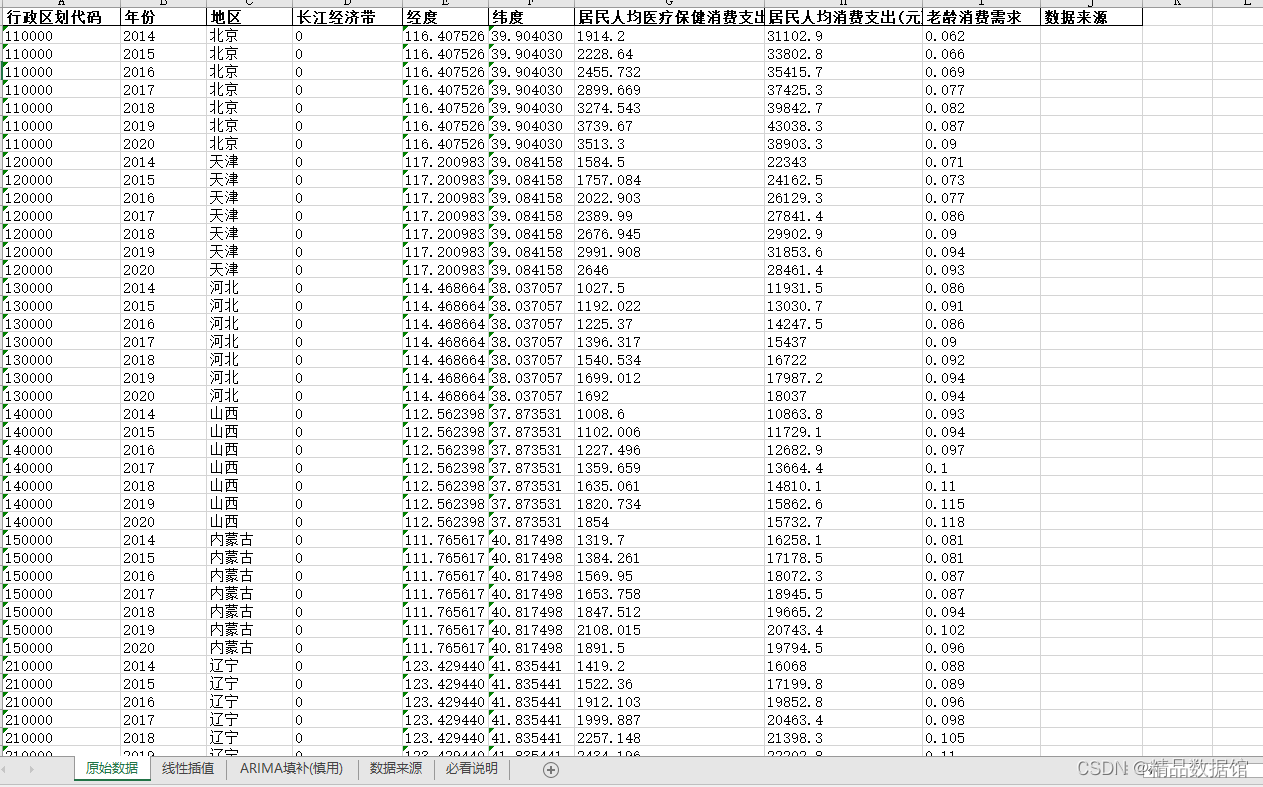Click the cell with value 31102.9
This screenshot has height=787, width=1263.
[x=843, y=36]
